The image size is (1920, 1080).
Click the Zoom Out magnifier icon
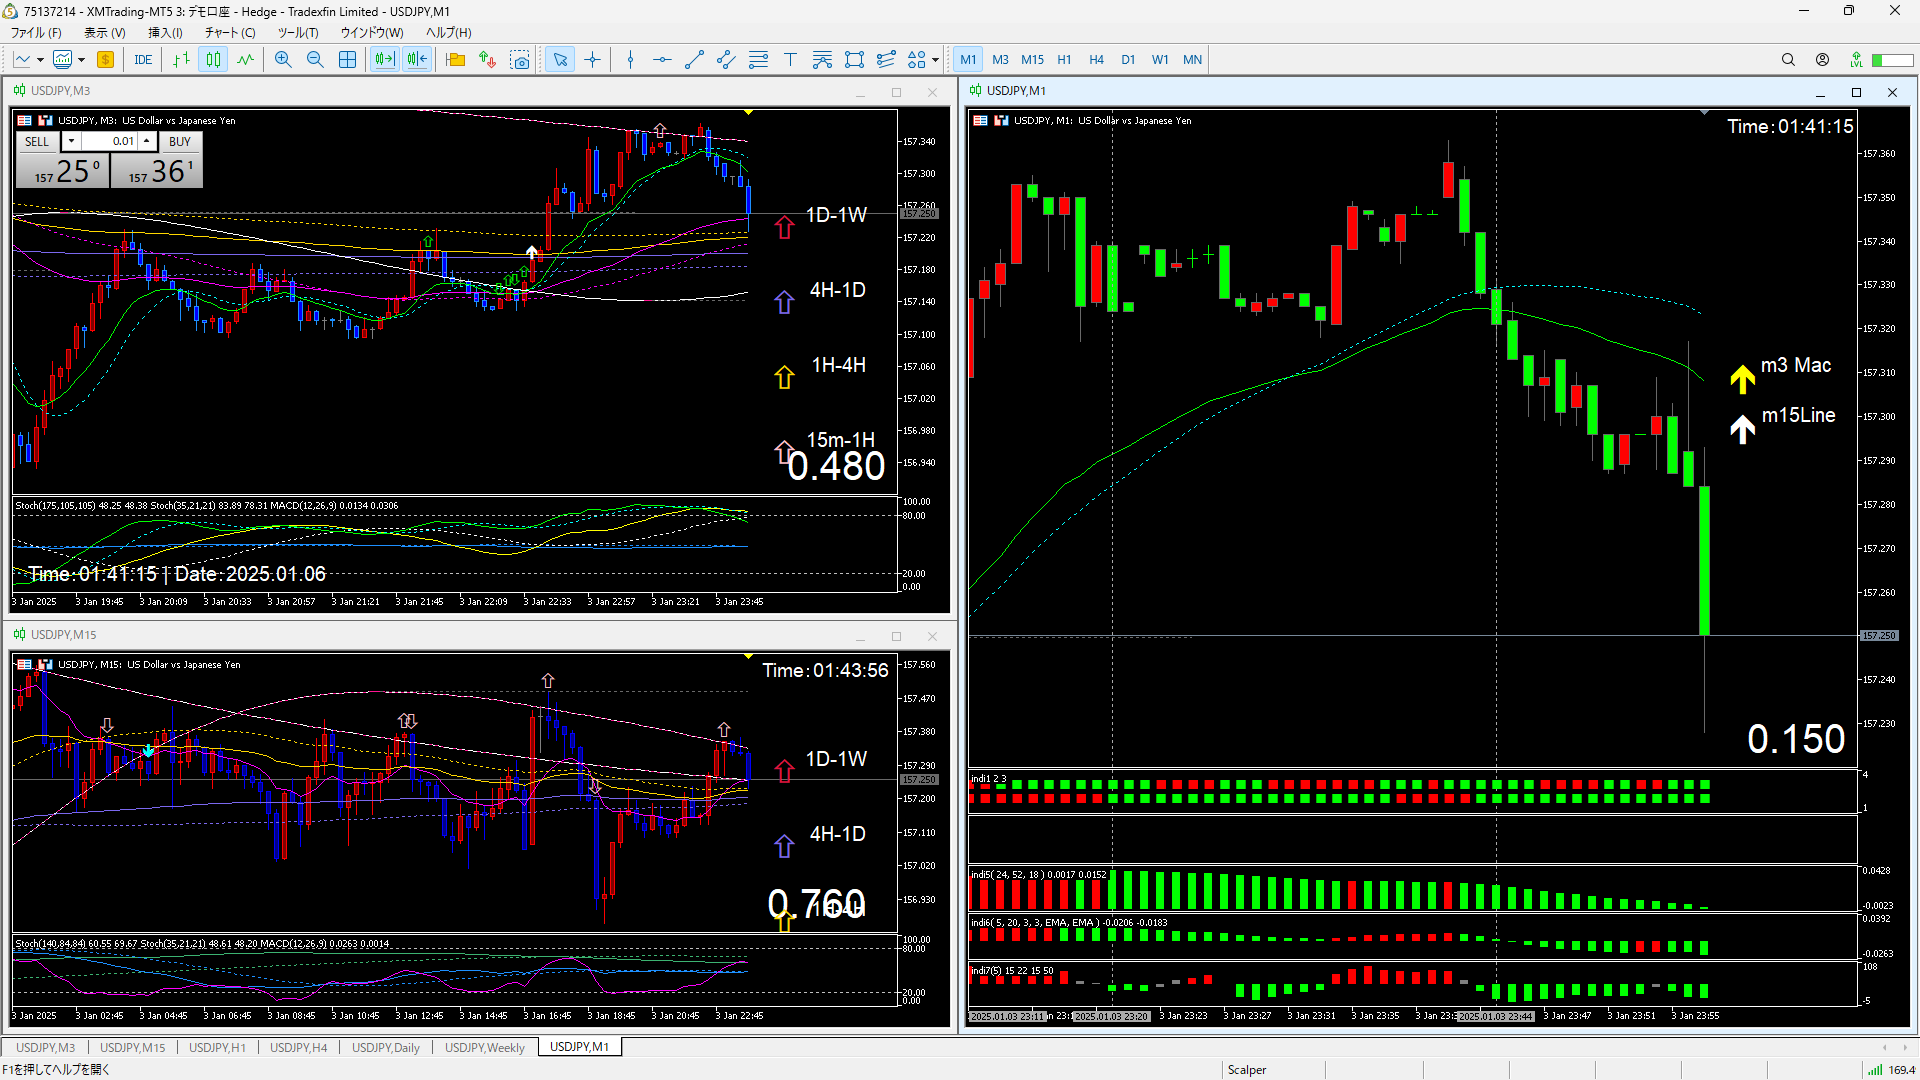pos(315,60)
